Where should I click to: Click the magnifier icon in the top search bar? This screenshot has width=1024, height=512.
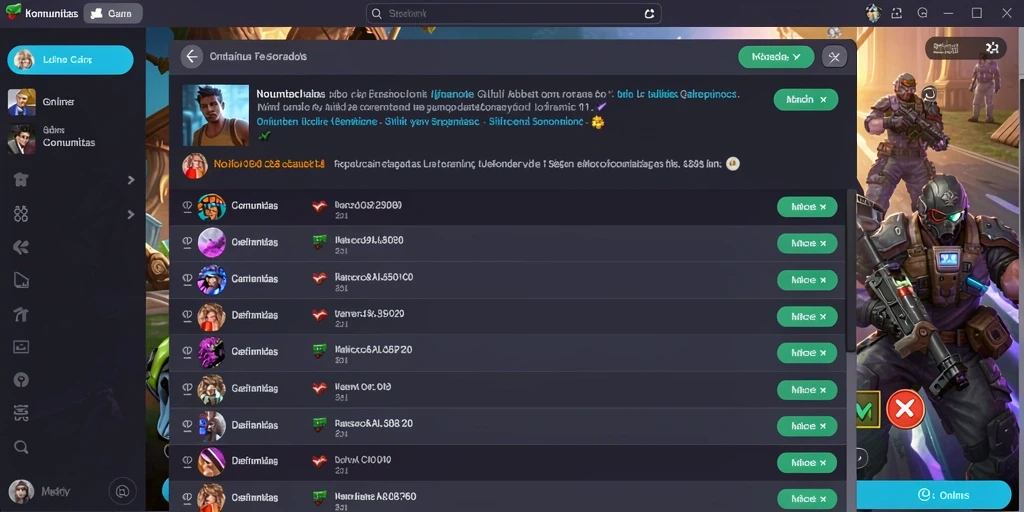click(377, 13)
